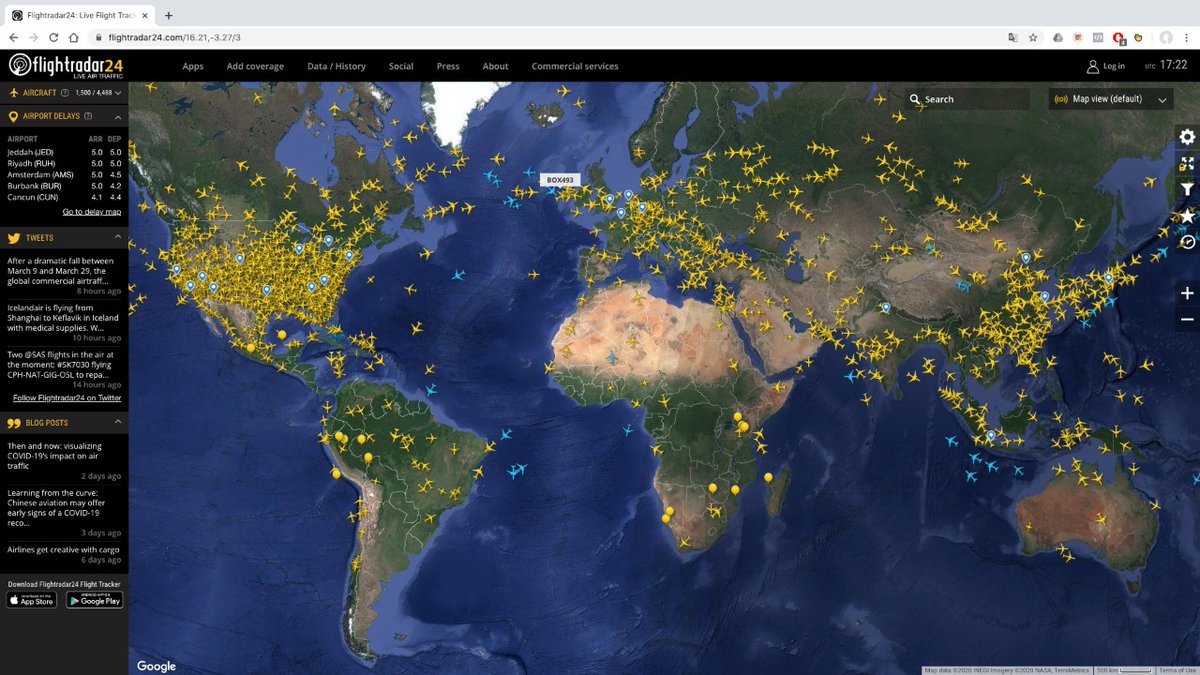Follow the Go to delay map link
Viewport: 1200px width, 675px height.
pos(92,212)
